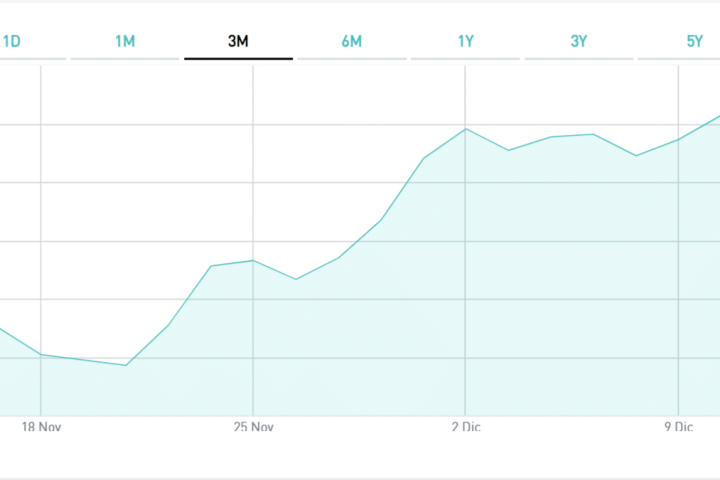Click the line point at 9 Dic gridline

coord(679,139)
